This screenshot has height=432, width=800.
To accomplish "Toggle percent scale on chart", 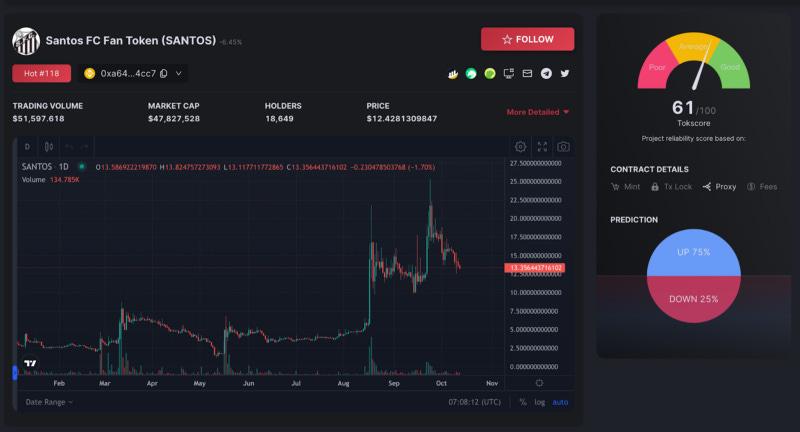I will click(x=523, y=402).
